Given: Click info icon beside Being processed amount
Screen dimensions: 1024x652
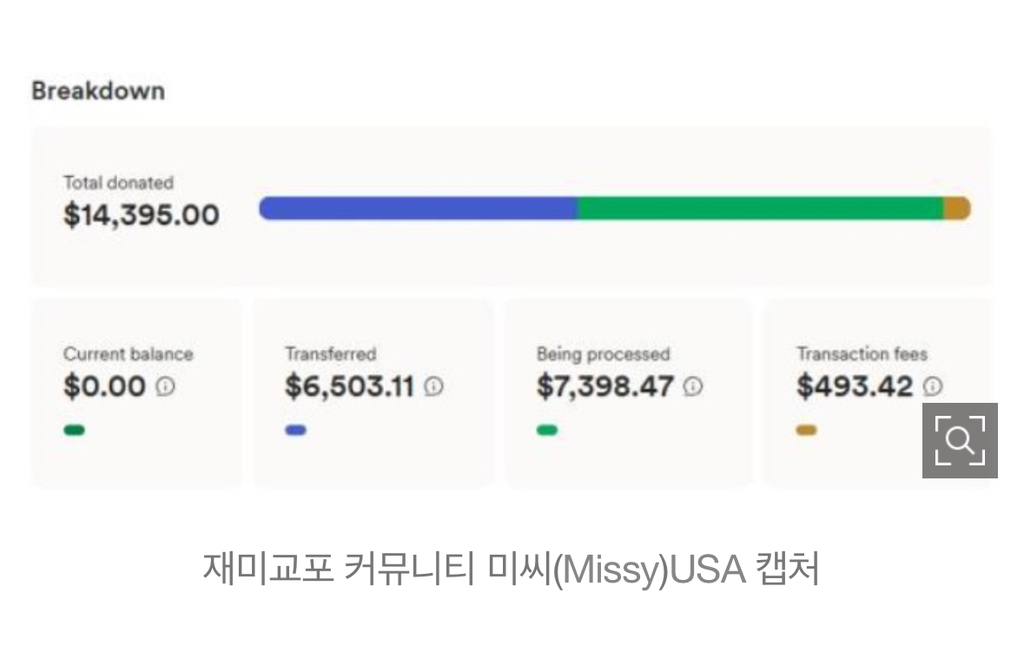Looking at the screenshot, I should (692, 386).
